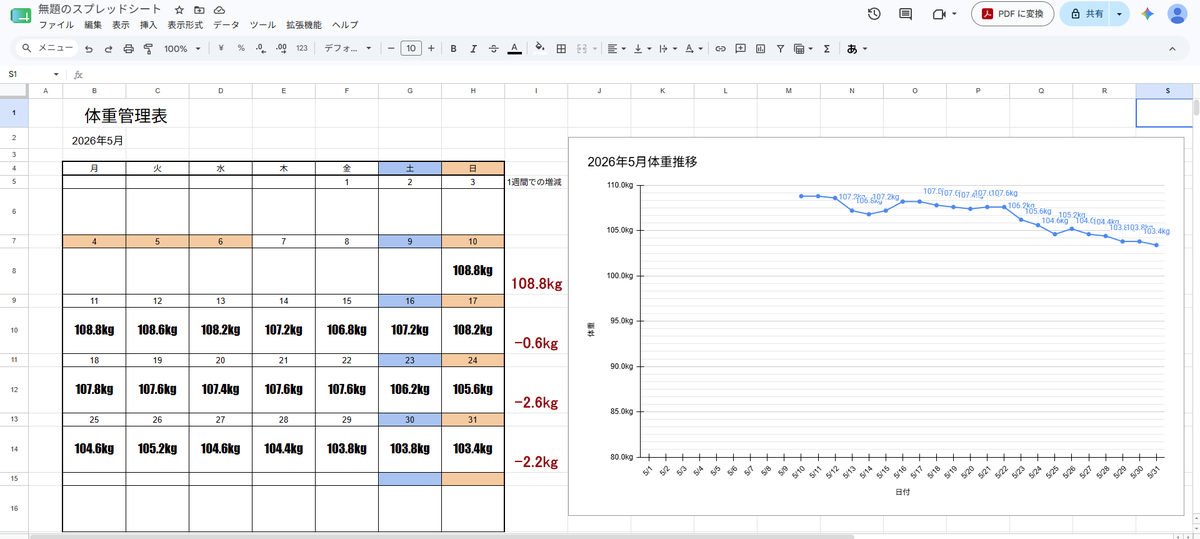Open the vertical align dropdown

[x=641, y=48]
